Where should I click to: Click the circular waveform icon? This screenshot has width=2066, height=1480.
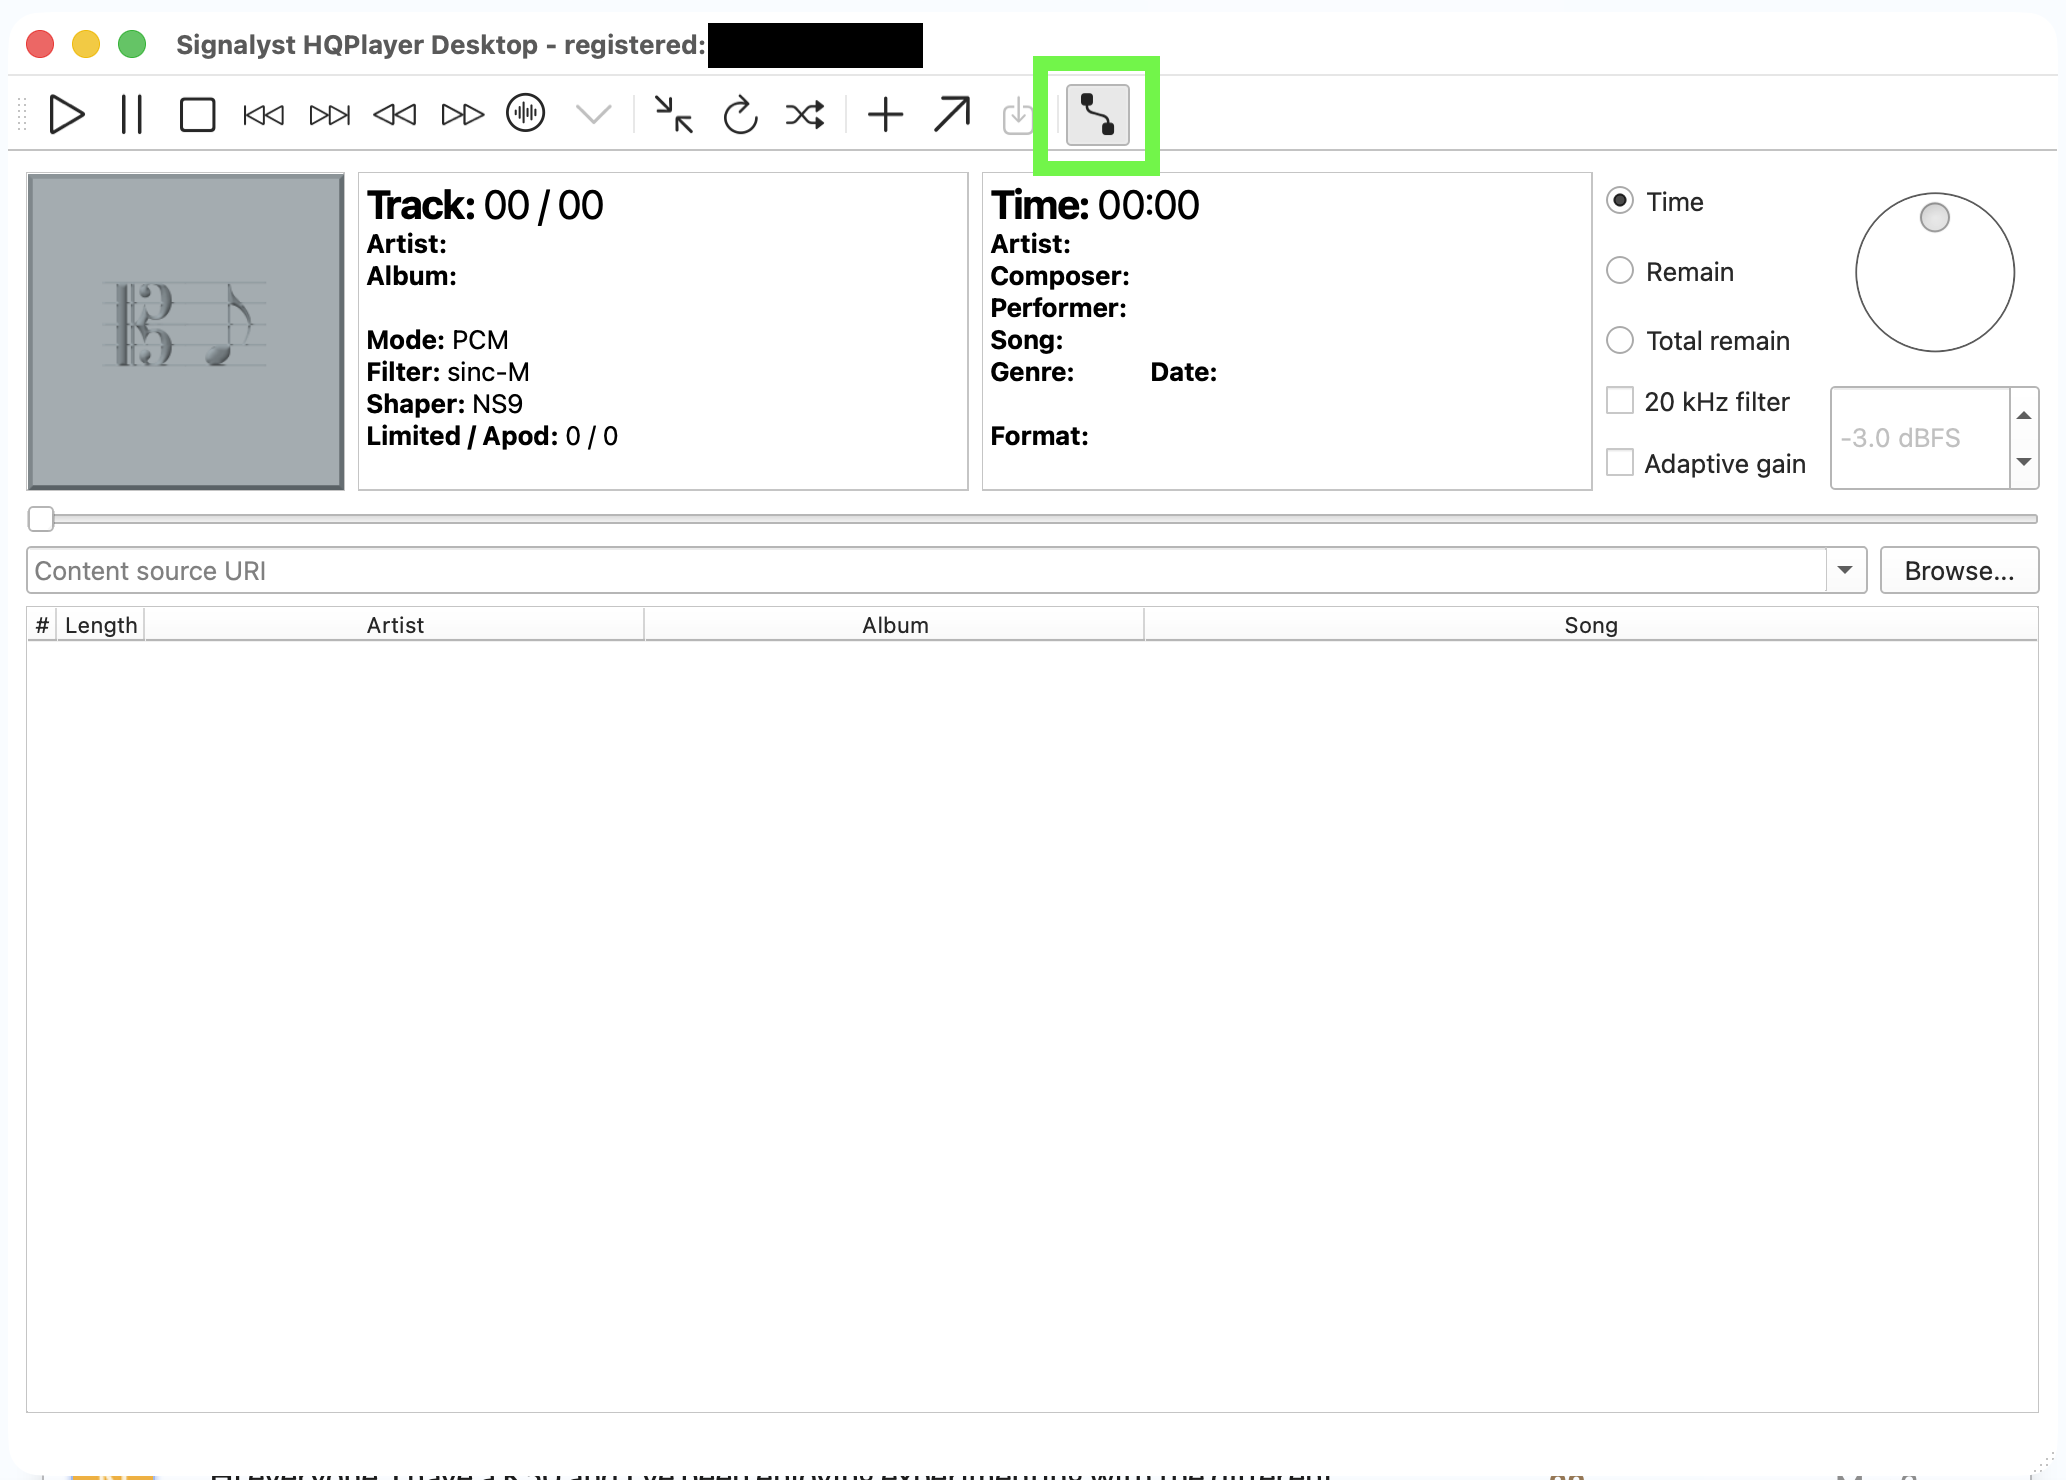click(526, 113)
